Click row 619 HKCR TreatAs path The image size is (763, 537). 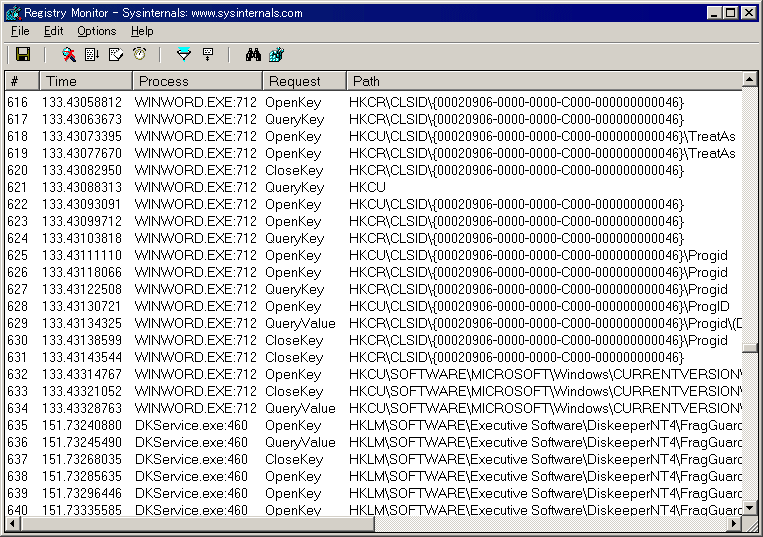(x=542, y=153)
